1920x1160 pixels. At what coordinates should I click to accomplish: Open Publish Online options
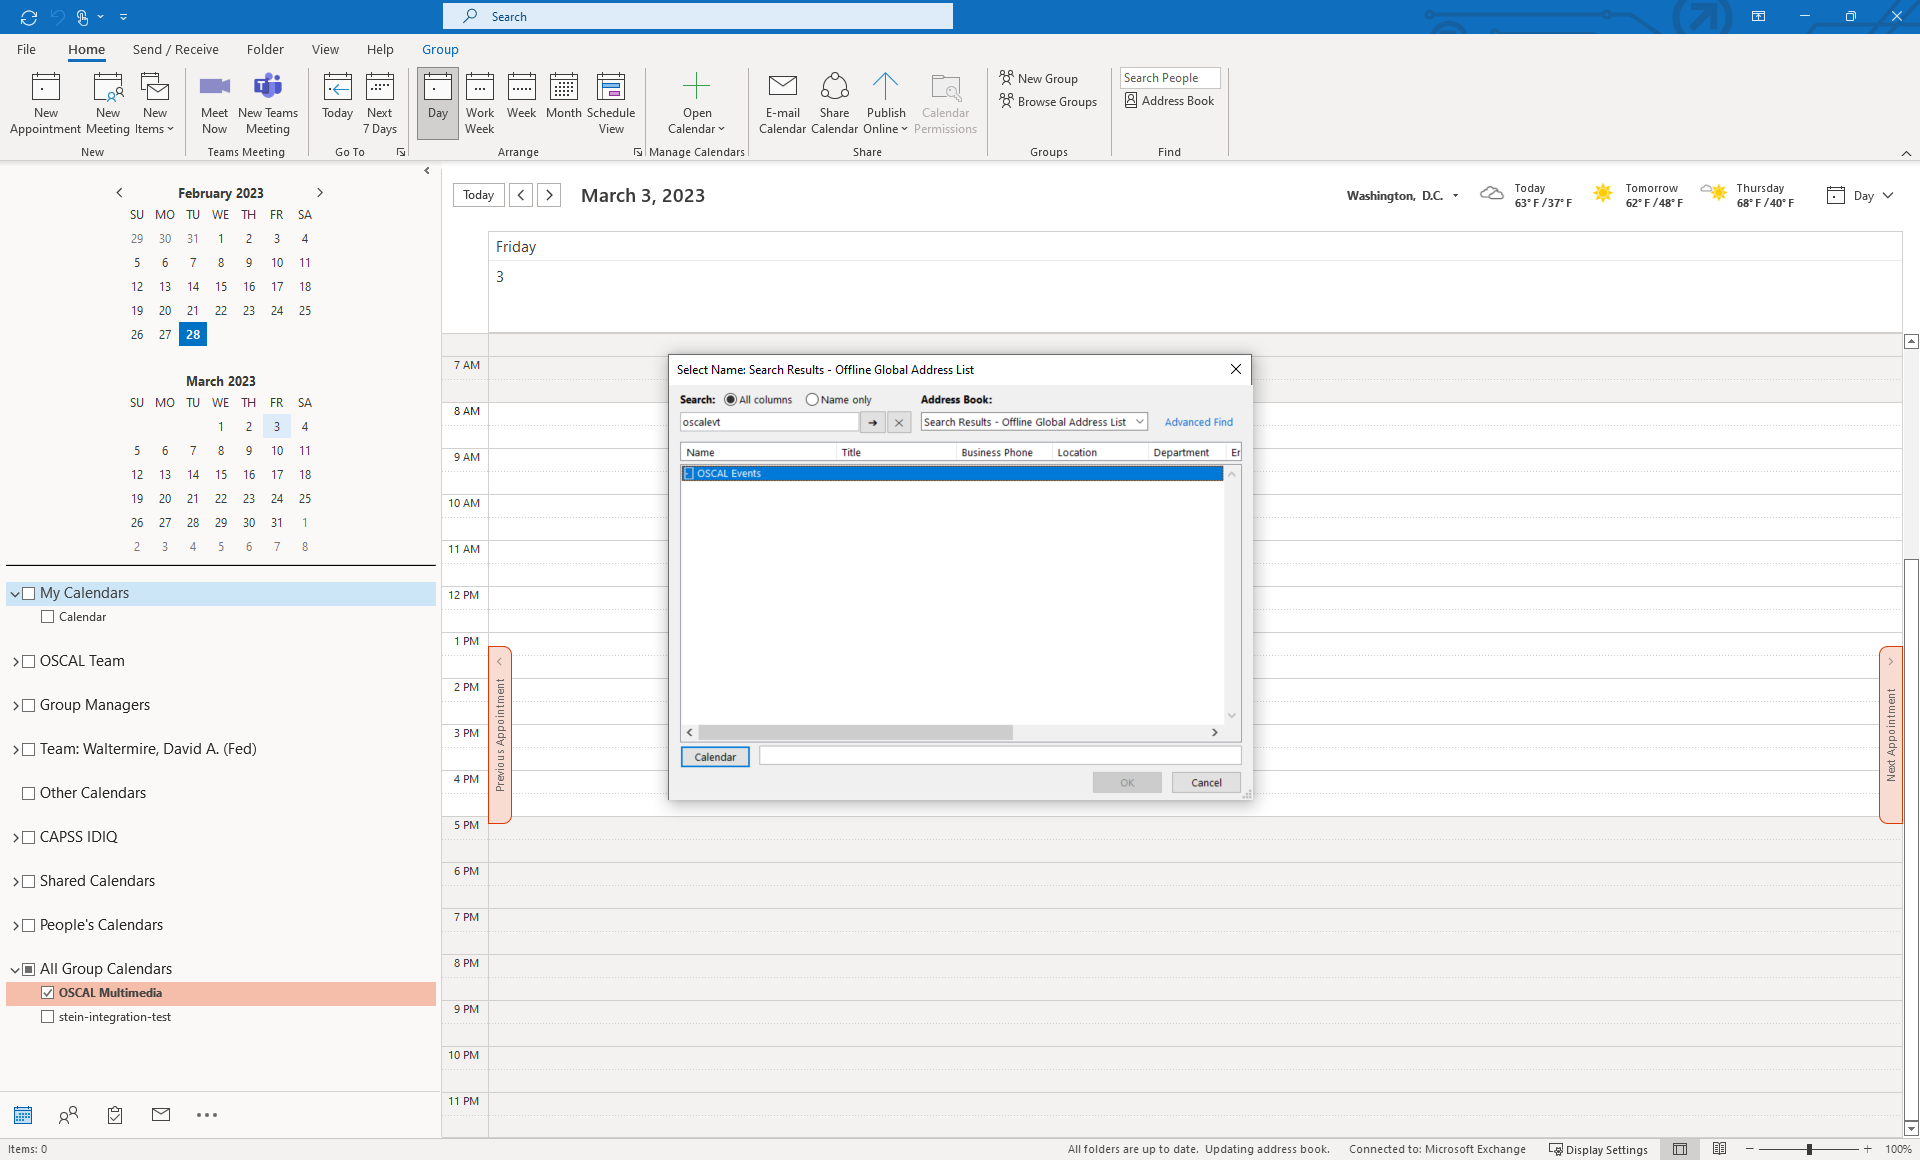886,103
